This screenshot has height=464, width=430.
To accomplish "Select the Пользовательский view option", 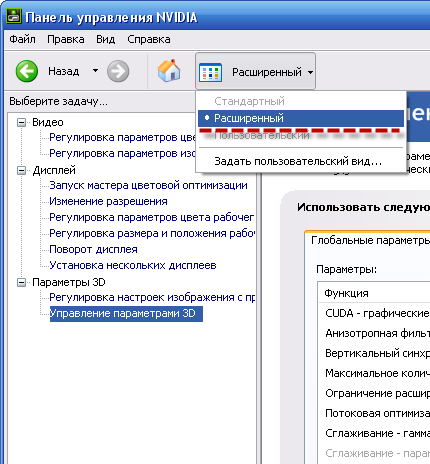I will (301, 135).
